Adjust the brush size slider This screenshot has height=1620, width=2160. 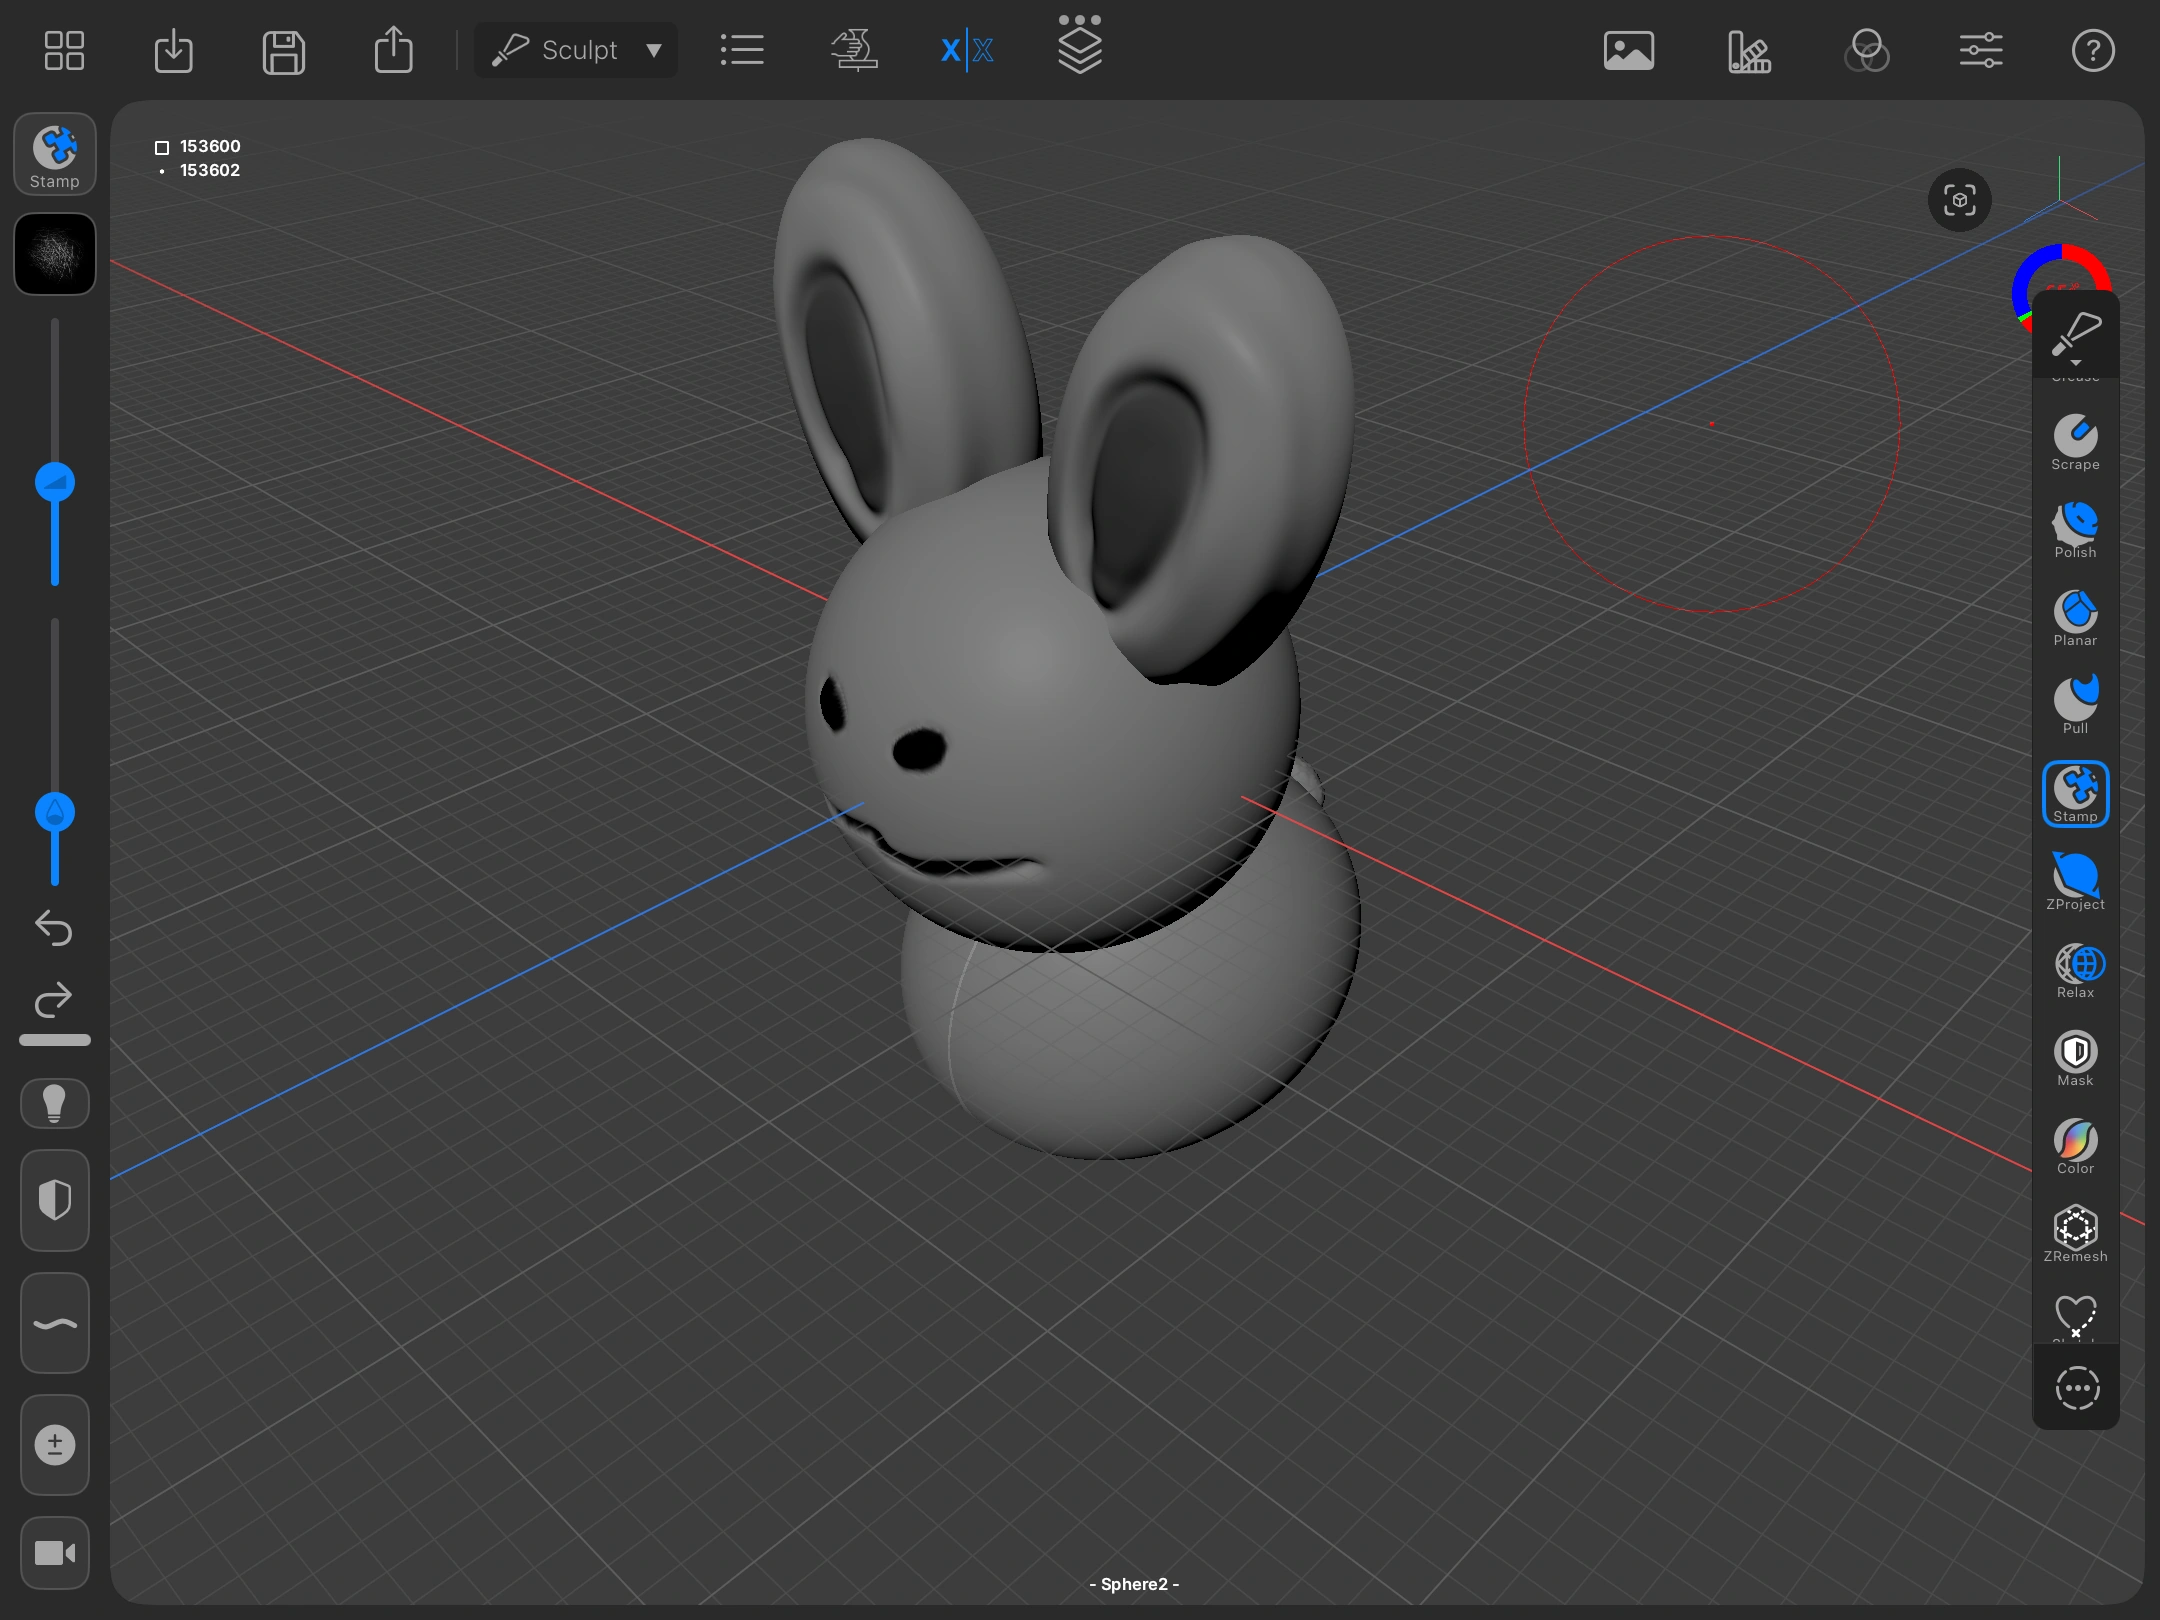[55, 480]
